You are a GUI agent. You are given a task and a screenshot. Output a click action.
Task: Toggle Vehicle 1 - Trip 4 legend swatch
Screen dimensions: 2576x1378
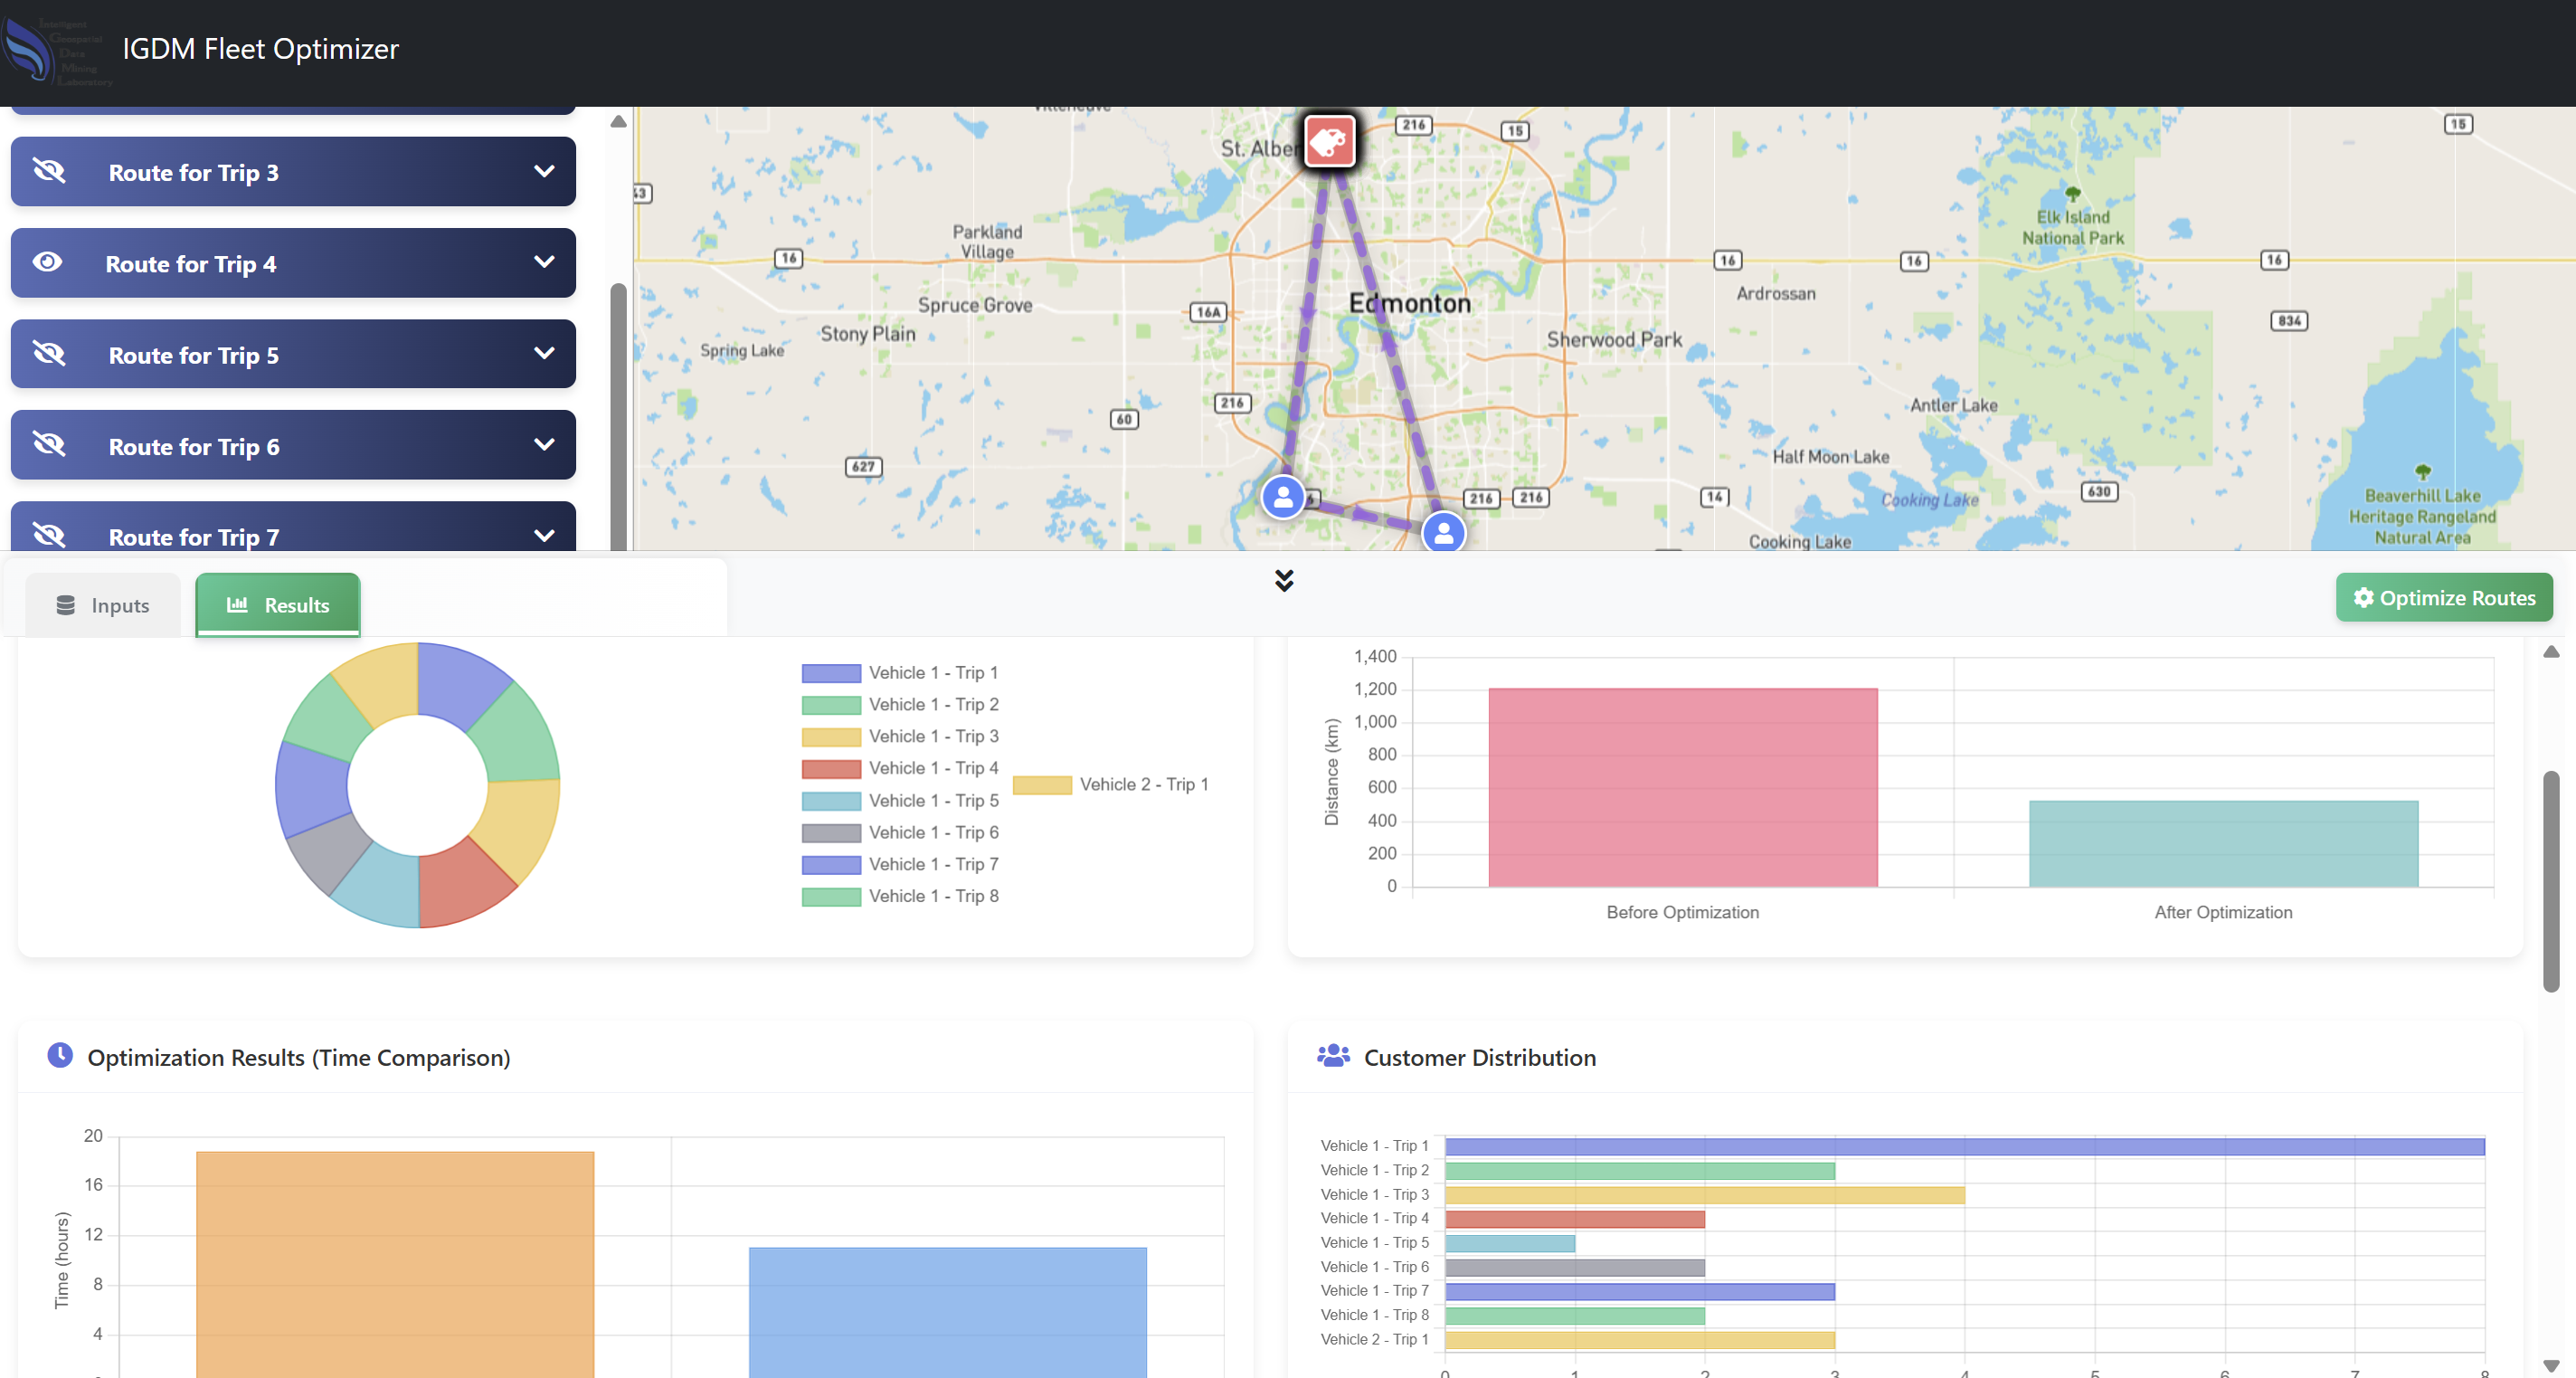pyautogui.click(x=831, y=769)
